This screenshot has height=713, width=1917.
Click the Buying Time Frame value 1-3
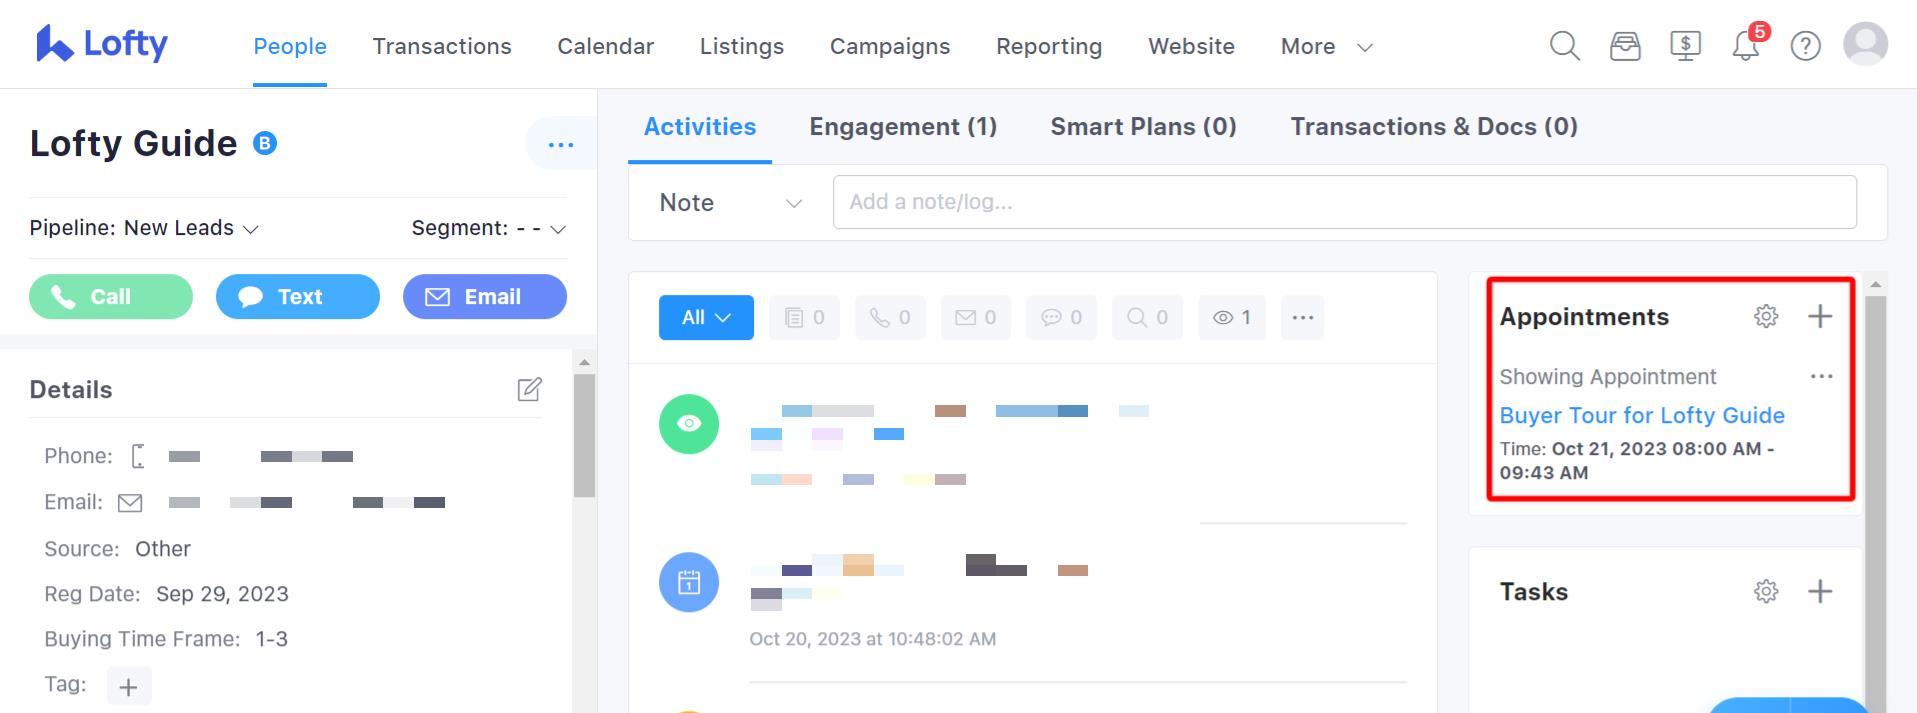(x=272, y=639)
